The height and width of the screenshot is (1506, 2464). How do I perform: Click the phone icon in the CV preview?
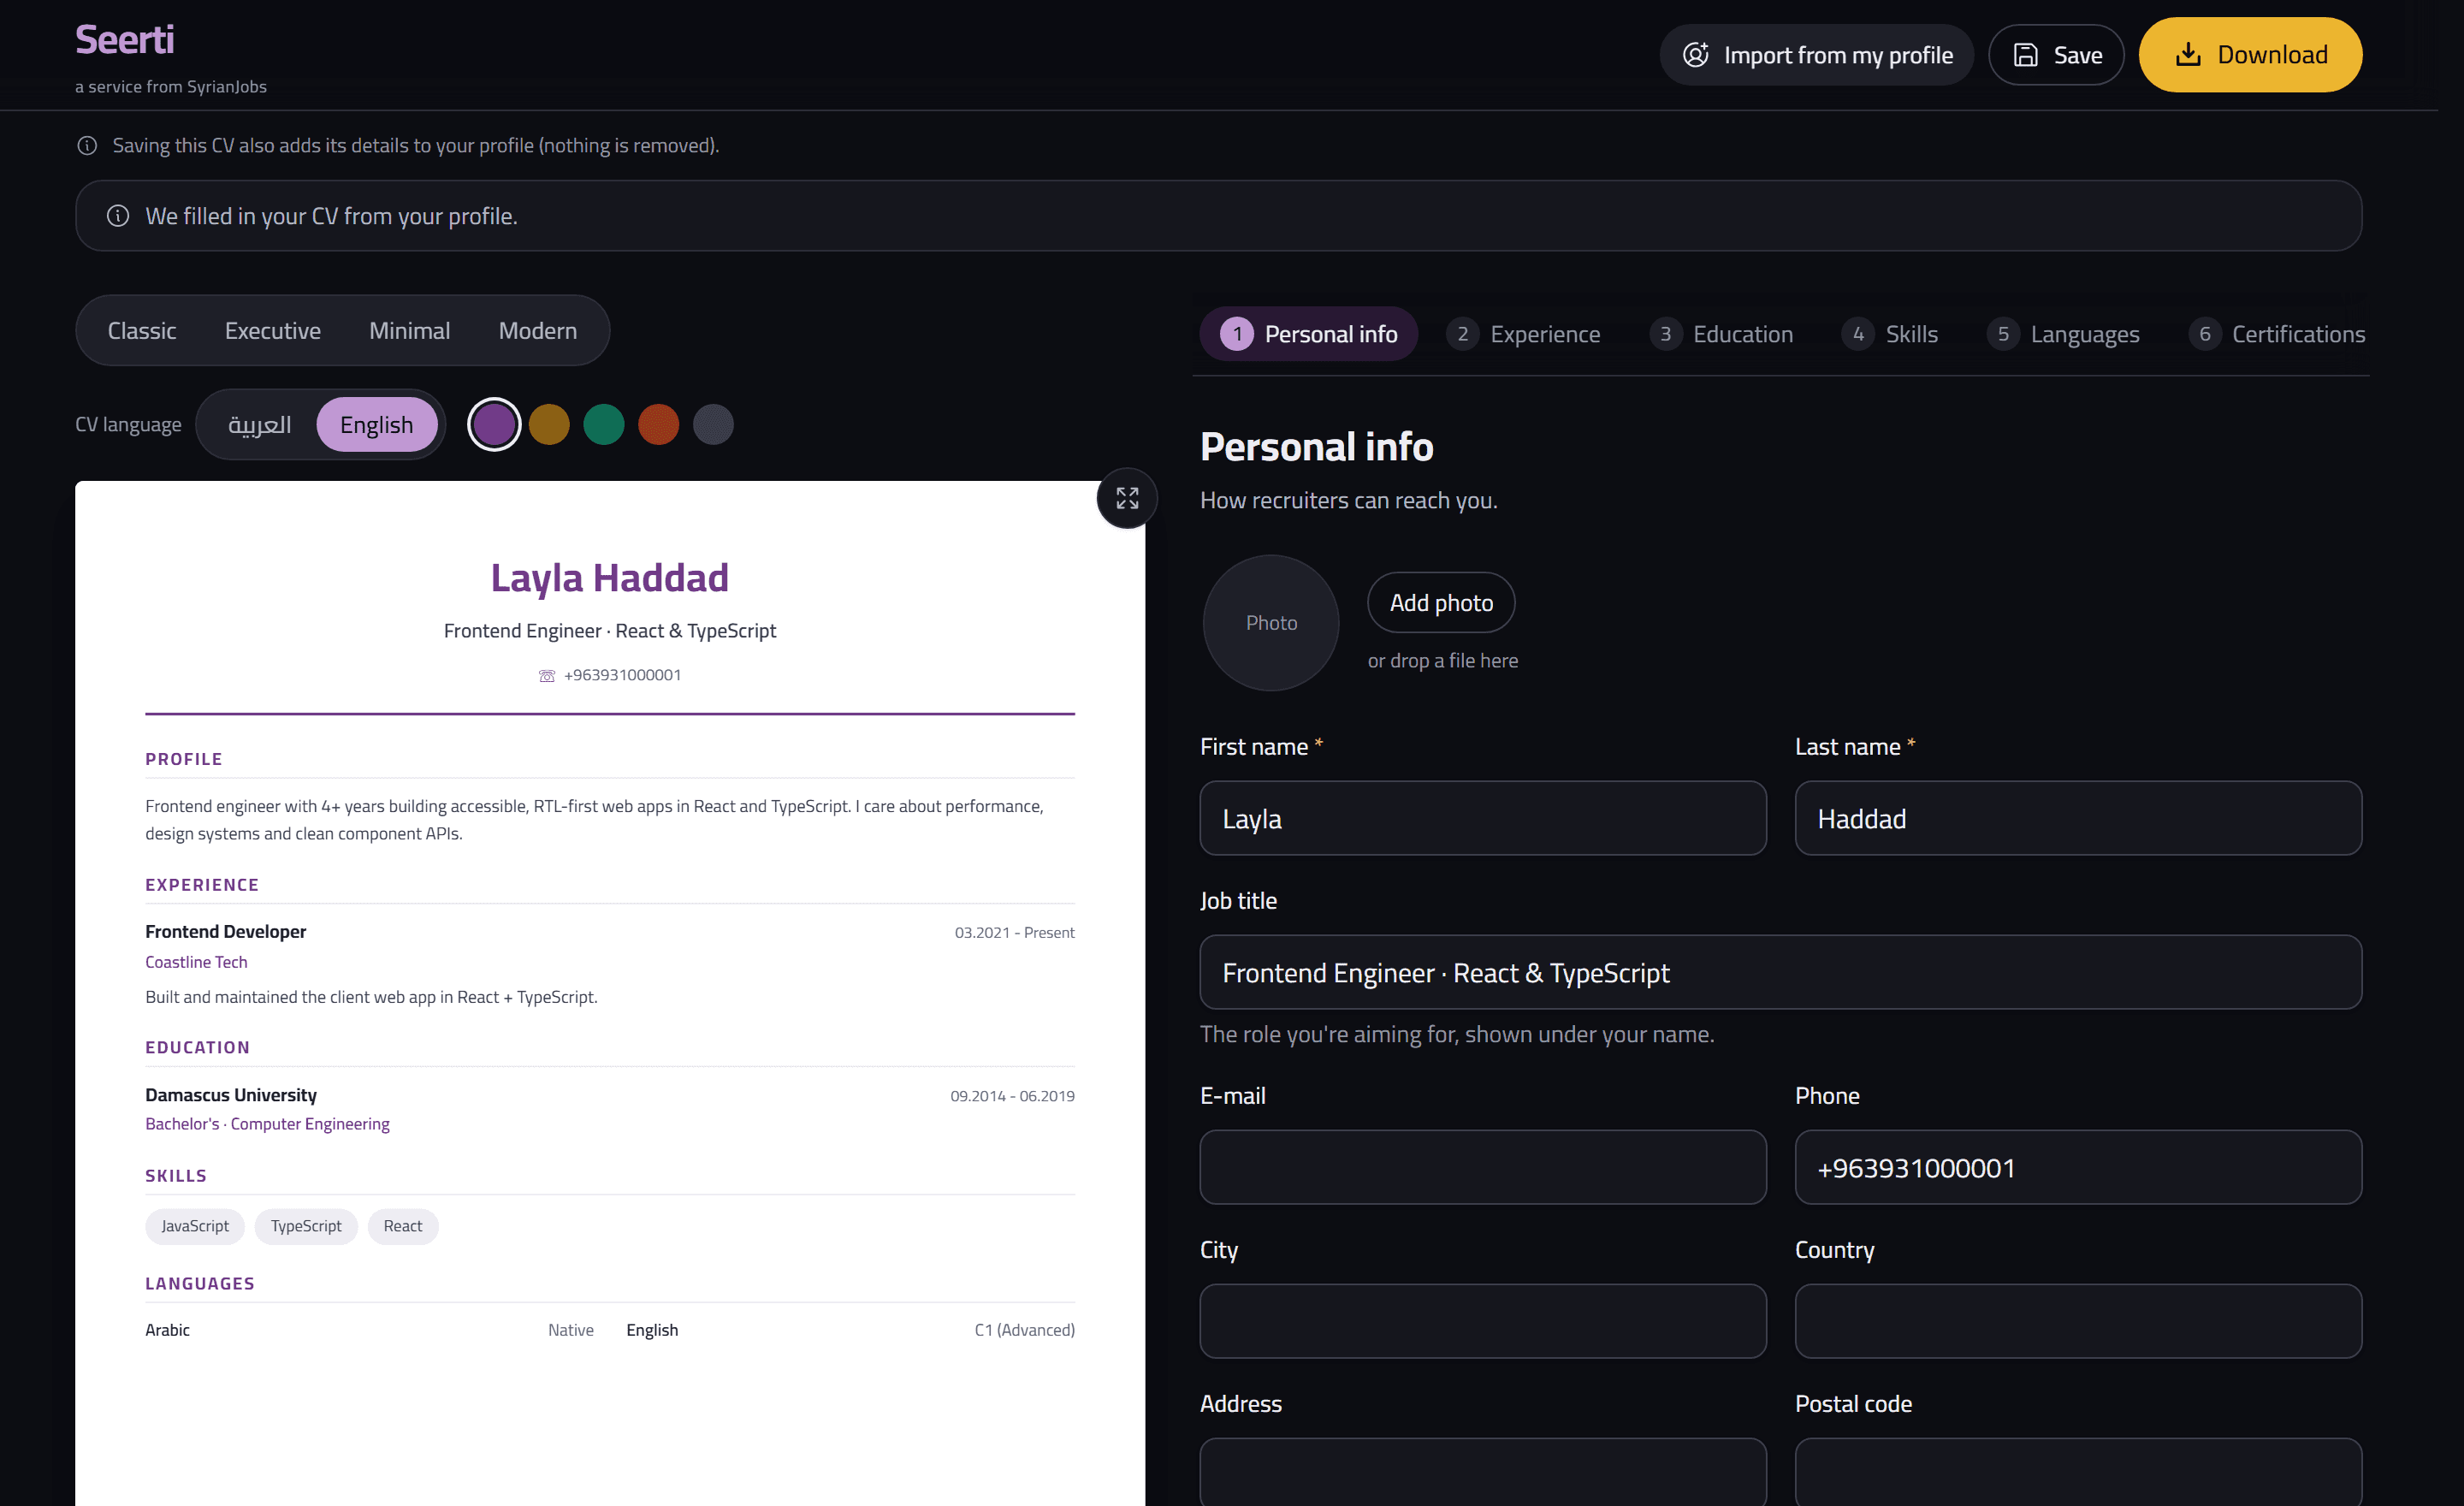547,676
